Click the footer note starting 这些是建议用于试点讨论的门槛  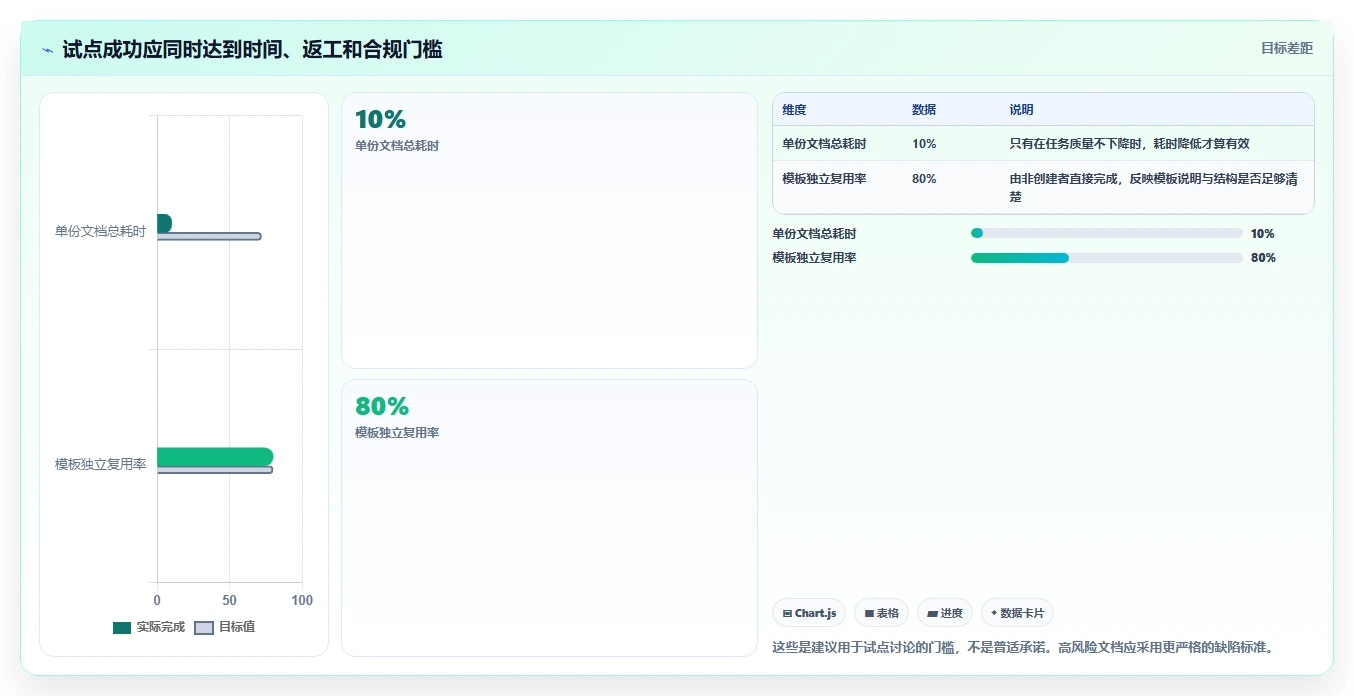coord(1022,647)
